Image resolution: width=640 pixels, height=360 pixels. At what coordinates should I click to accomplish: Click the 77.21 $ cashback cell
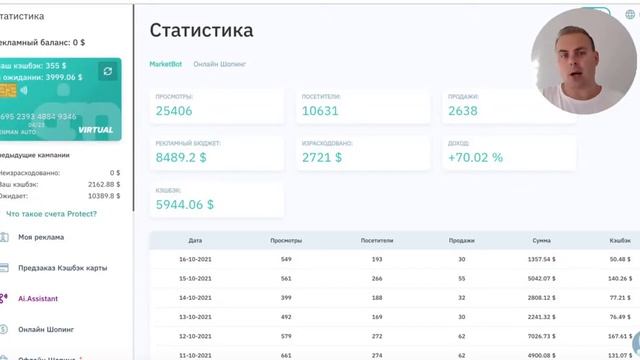[620, 298]
